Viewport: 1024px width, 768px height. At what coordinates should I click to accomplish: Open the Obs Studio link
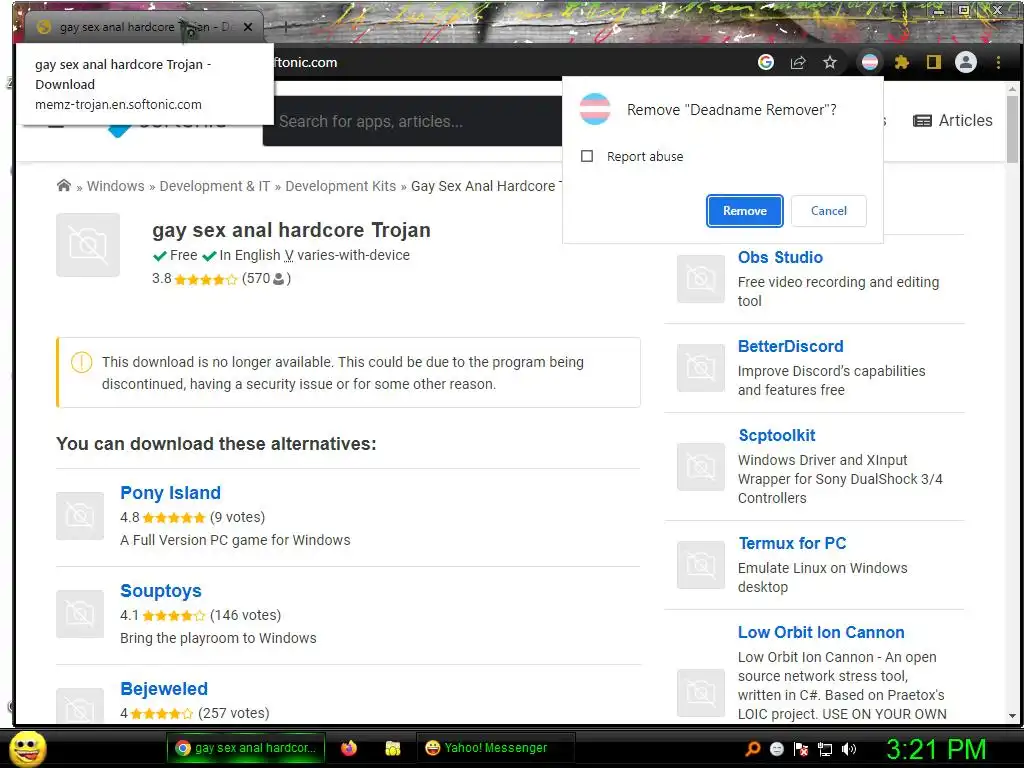tap(780, 257)
